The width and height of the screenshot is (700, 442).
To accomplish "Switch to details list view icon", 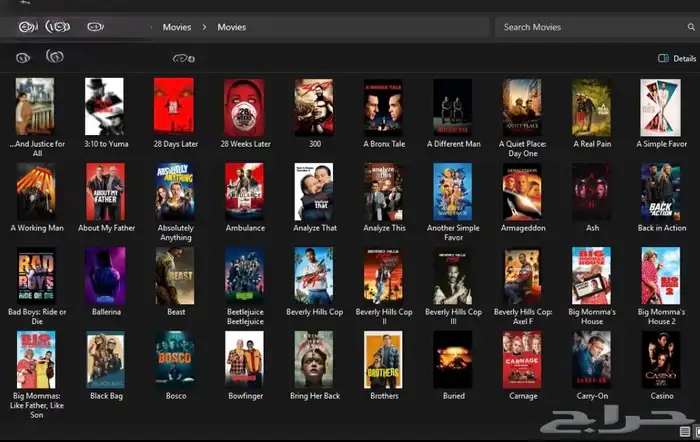I will click(x=685, y=431).
